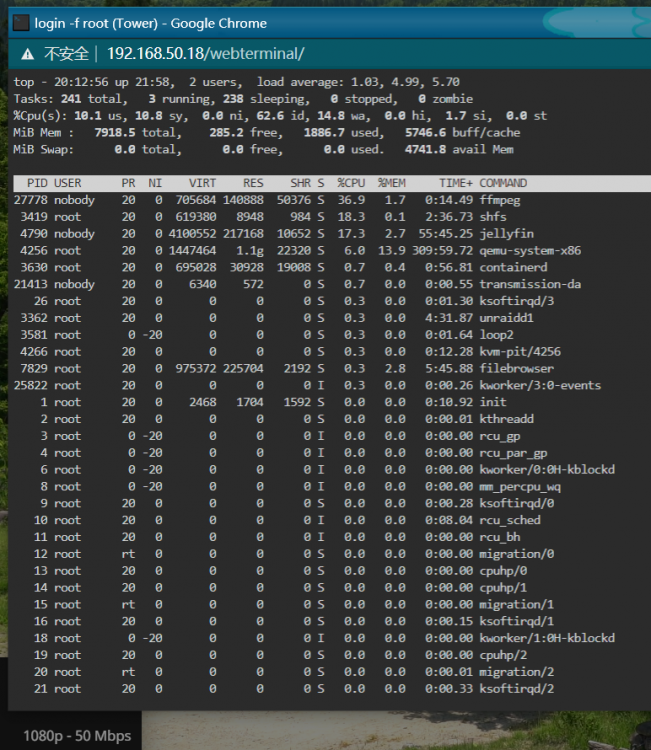The width and height of the screenshot is (651, 750).
Task: Click the terminal icon in title bar
Action: 21,23
